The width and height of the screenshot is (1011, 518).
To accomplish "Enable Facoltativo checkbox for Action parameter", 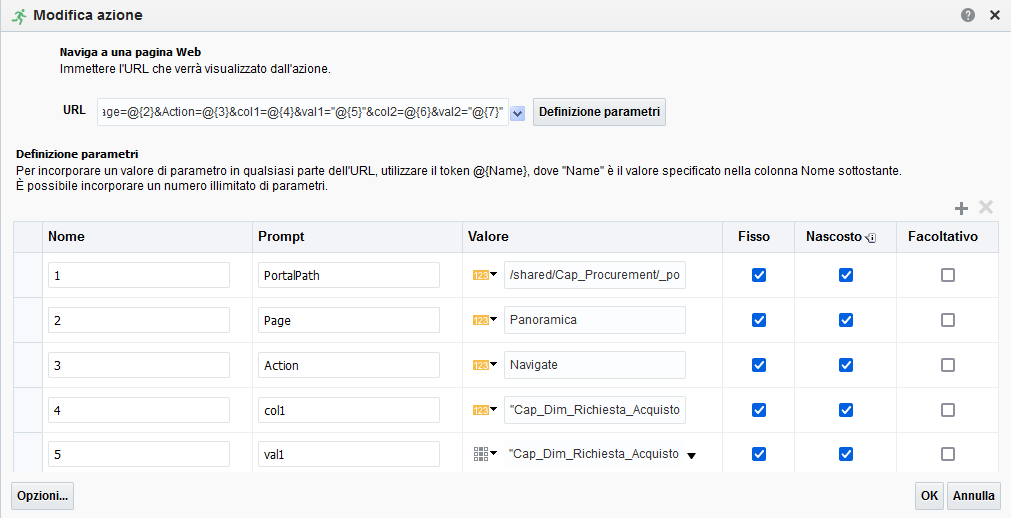I will (x=948, y=365).
